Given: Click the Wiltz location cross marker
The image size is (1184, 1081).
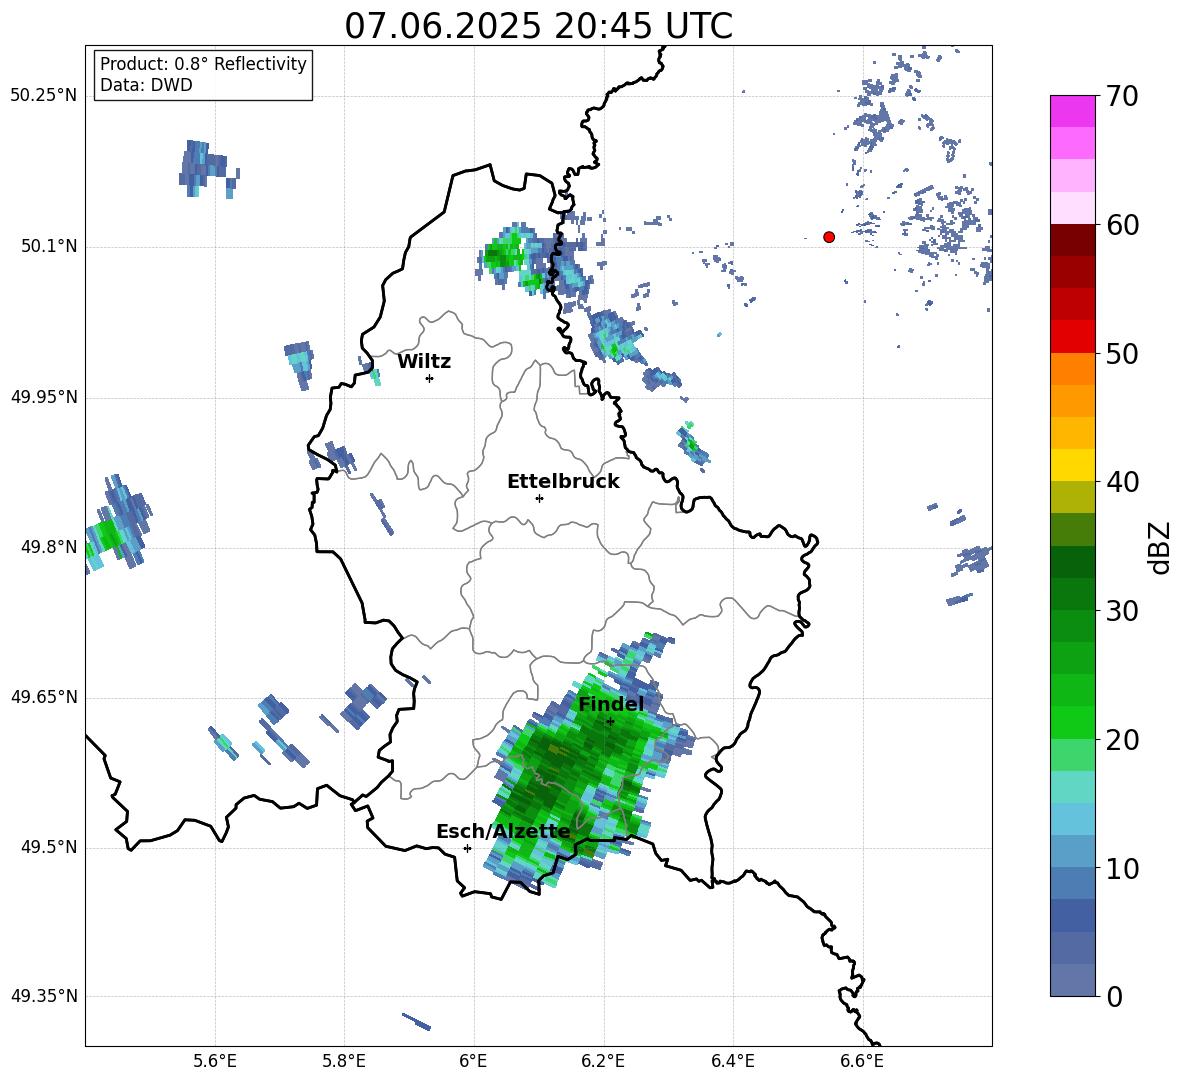Looking at the screenshot, I should coord(429,378).
